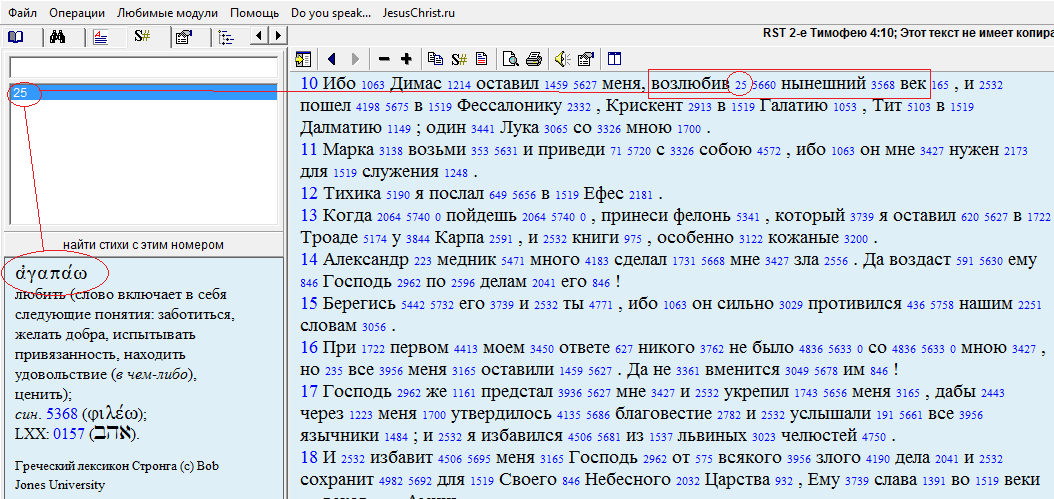
Task: Open the Любимые модули menu
Action: point(167,13)
